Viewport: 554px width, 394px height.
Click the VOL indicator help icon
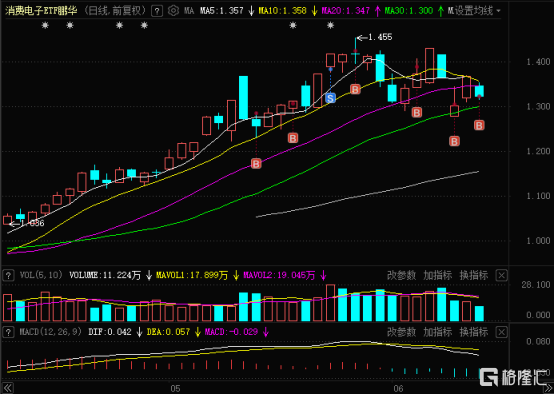(x=8, y=275)
